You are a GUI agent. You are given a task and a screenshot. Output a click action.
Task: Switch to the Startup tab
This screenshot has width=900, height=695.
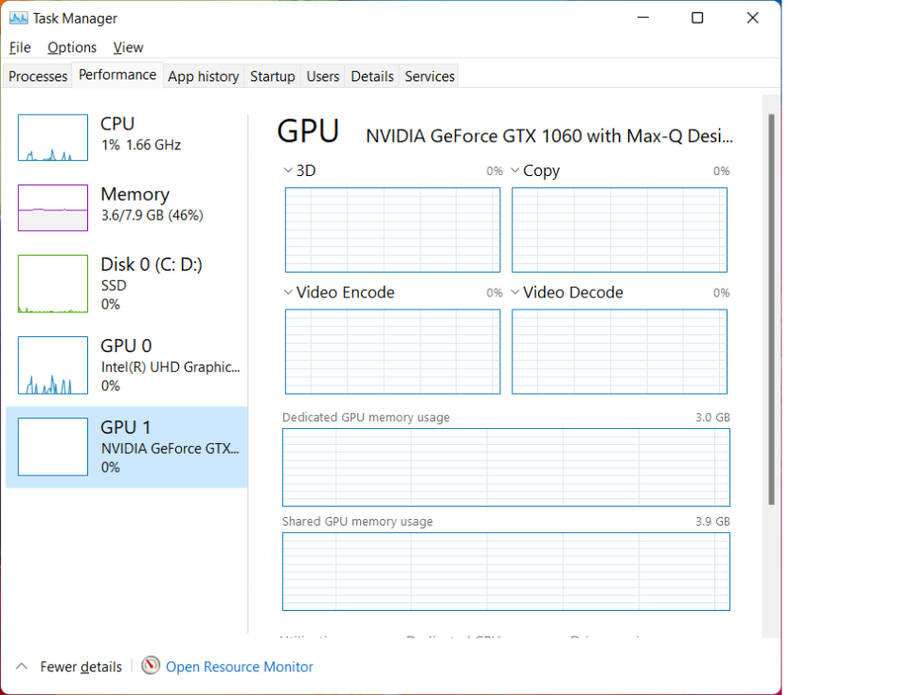tap(272, 76)
